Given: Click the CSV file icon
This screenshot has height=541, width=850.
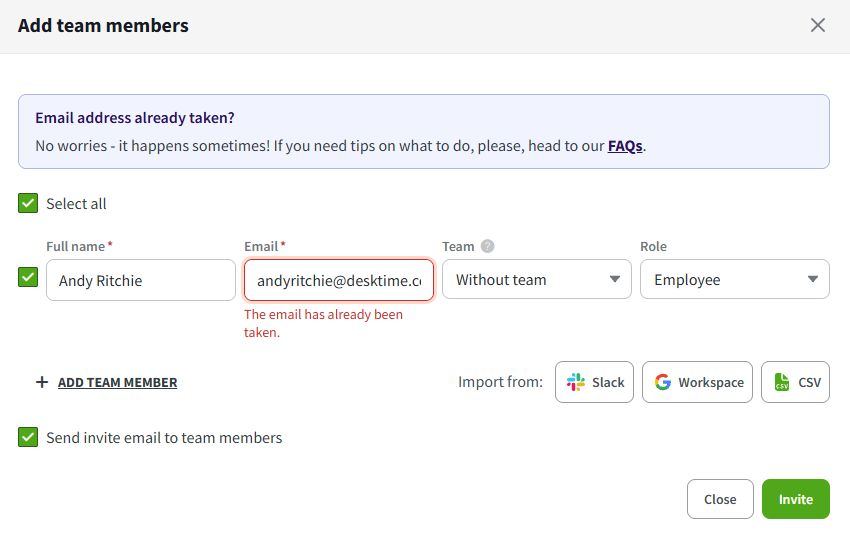Looking at the screenshot, I should click(x=782, y=382).
